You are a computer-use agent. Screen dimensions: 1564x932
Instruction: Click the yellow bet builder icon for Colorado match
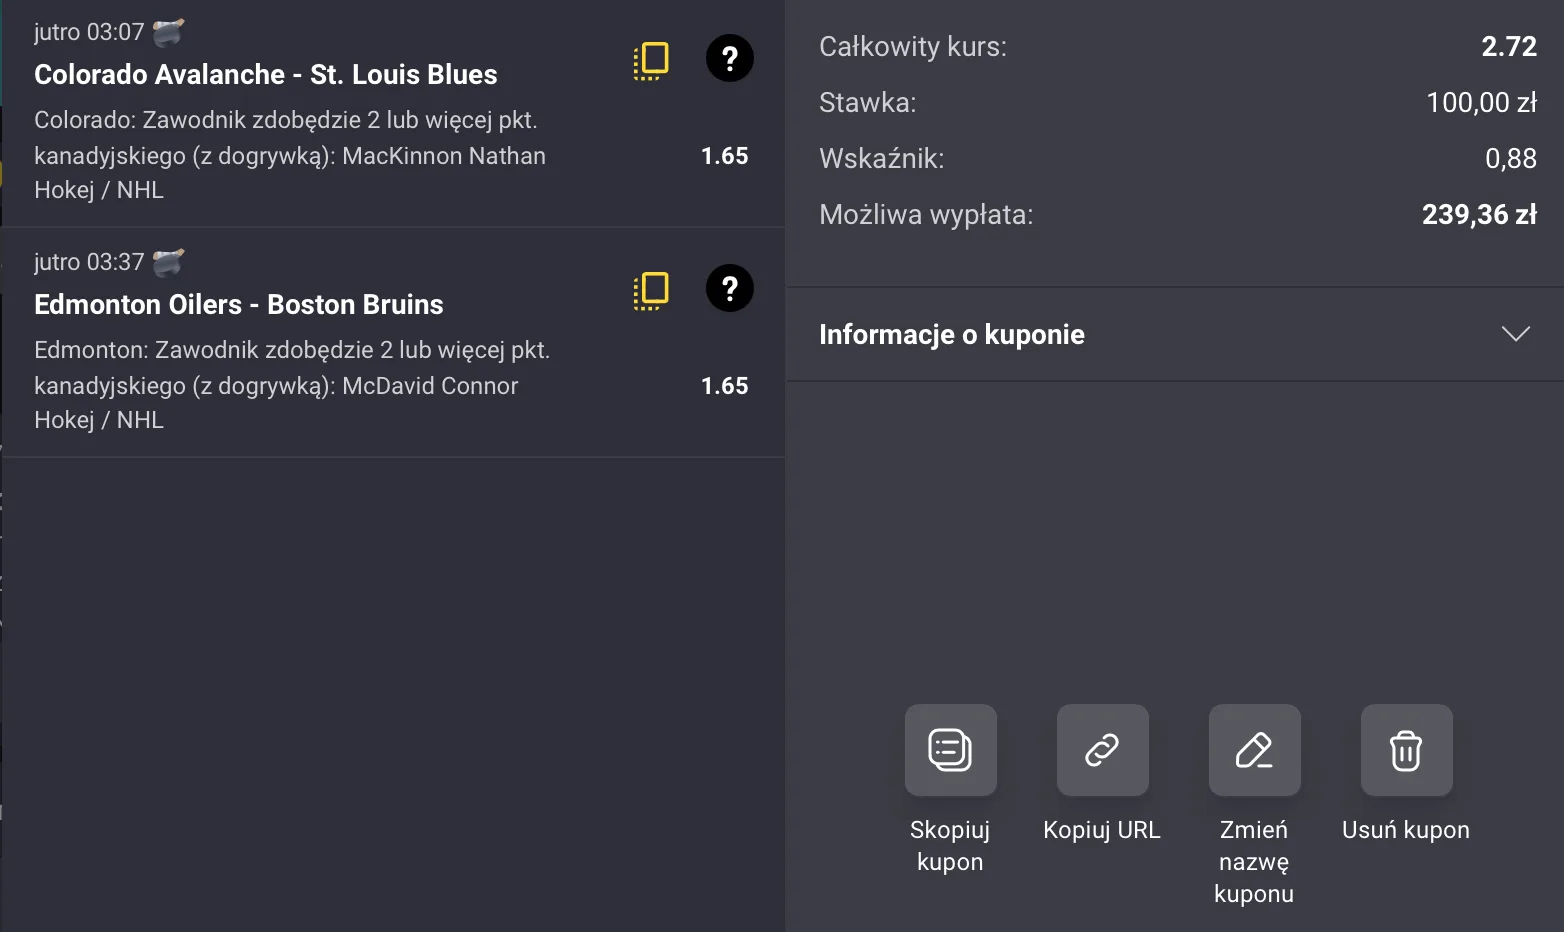[651, 60]
